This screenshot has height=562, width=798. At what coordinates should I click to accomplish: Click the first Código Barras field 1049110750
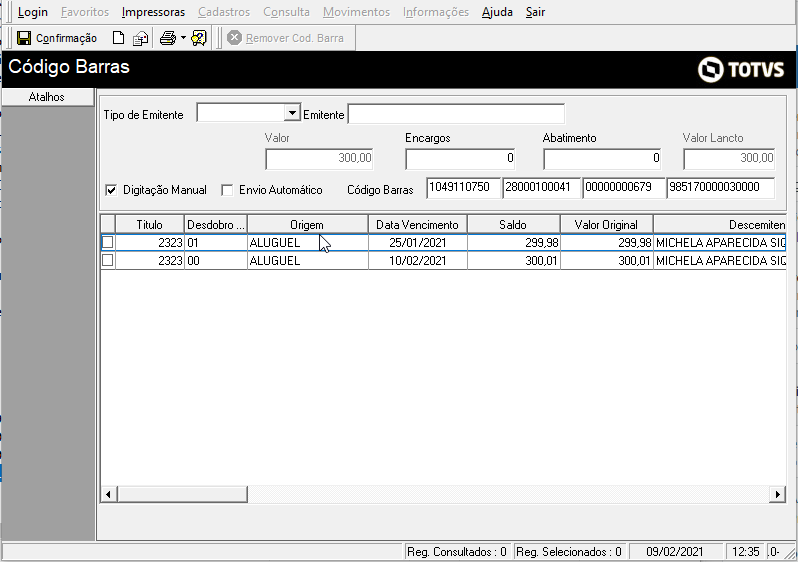(464, 188)
